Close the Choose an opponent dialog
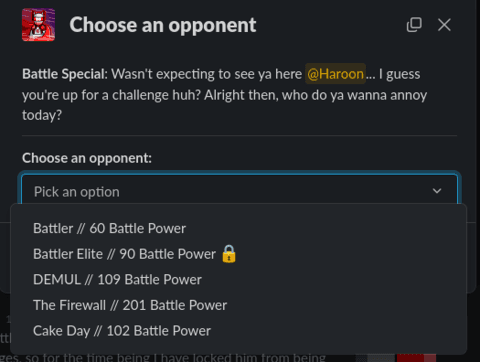 [444, 25]
